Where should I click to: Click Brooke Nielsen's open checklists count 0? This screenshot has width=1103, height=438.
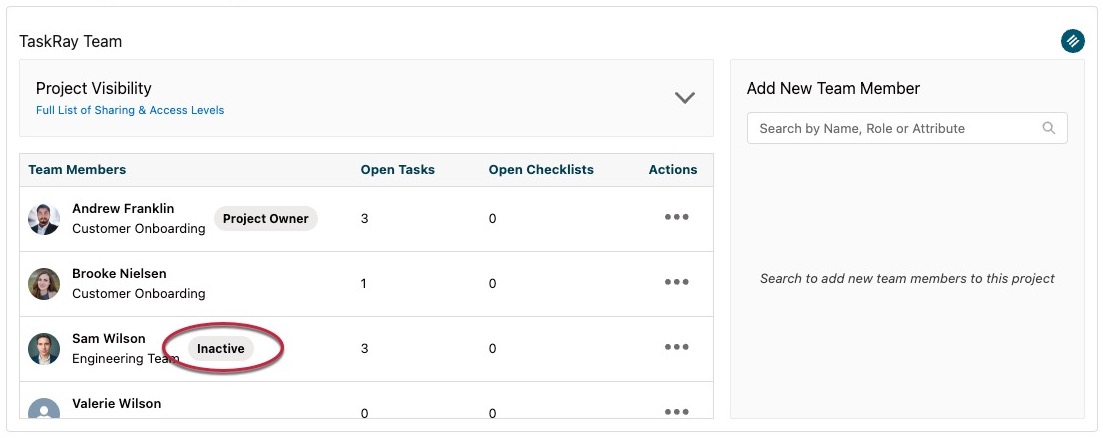click(x=492, y=283)
